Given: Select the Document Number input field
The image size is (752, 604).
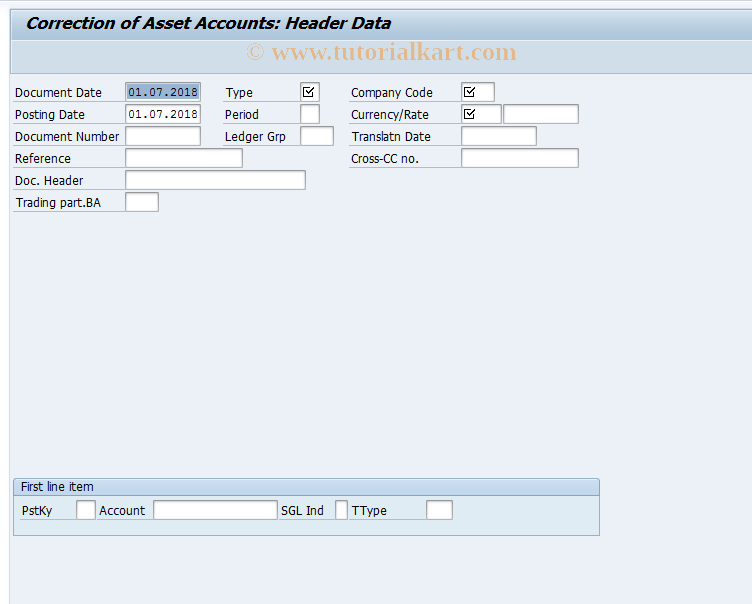Looking at the screenshot, I should 163,136.
